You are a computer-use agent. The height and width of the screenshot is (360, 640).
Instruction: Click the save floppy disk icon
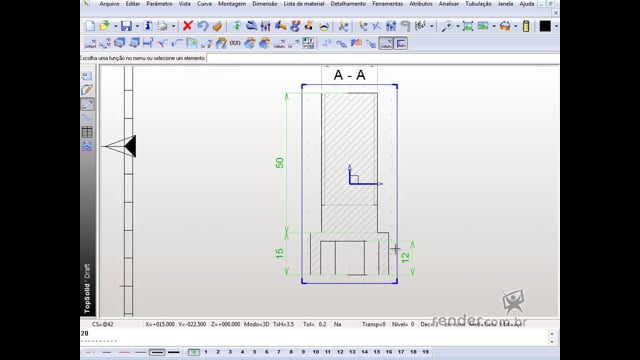click(x=127, y=26)
